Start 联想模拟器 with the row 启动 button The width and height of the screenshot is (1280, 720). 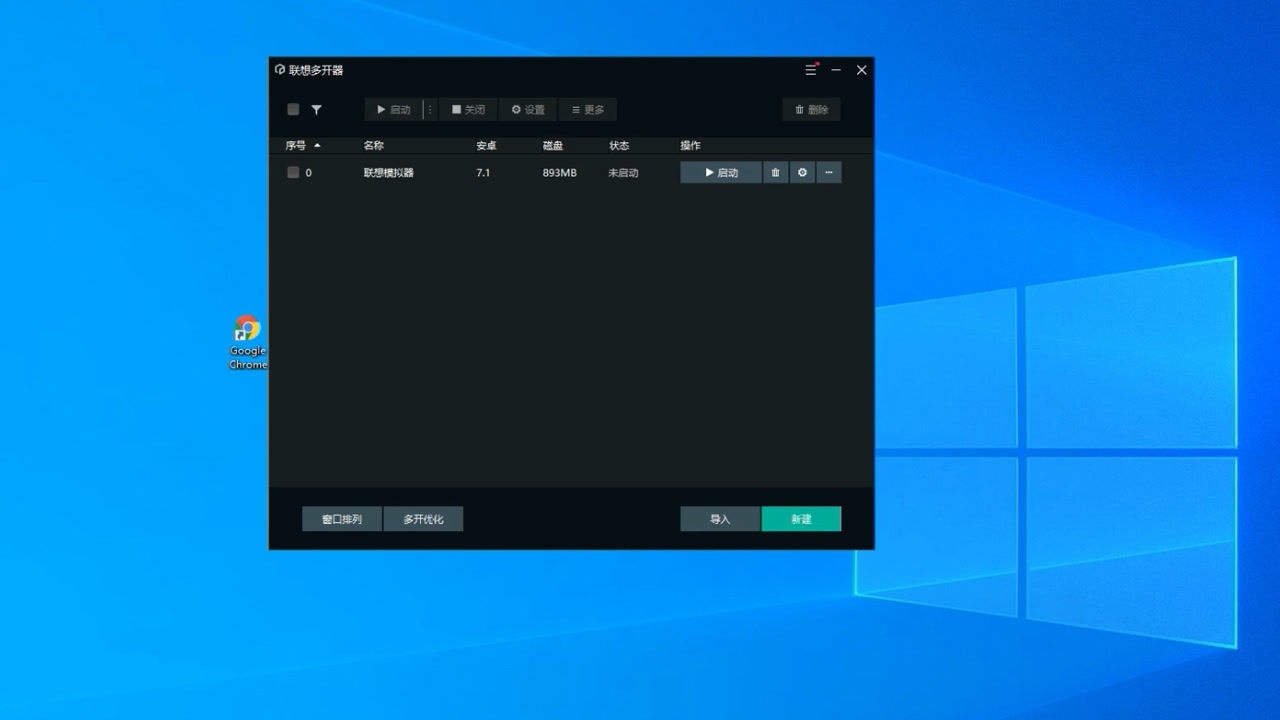point(721,173)
